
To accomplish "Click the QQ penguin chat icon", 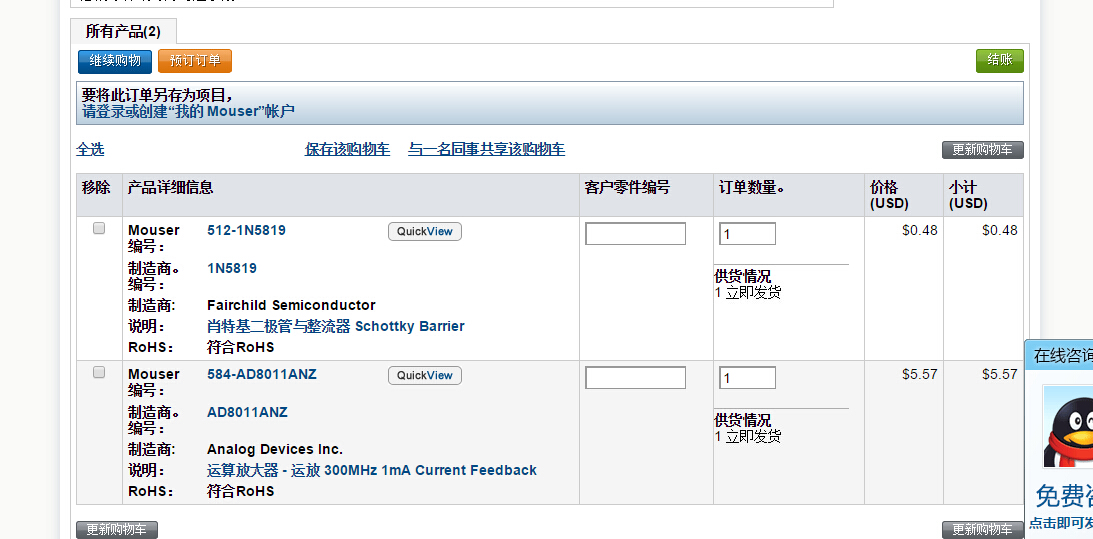I will [x=1068, y=426].
